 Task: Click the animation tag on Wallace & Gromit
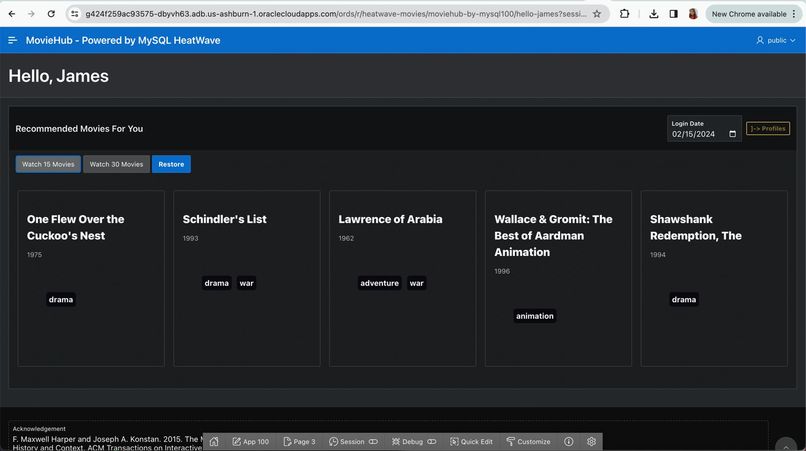(x=535, y=316)
